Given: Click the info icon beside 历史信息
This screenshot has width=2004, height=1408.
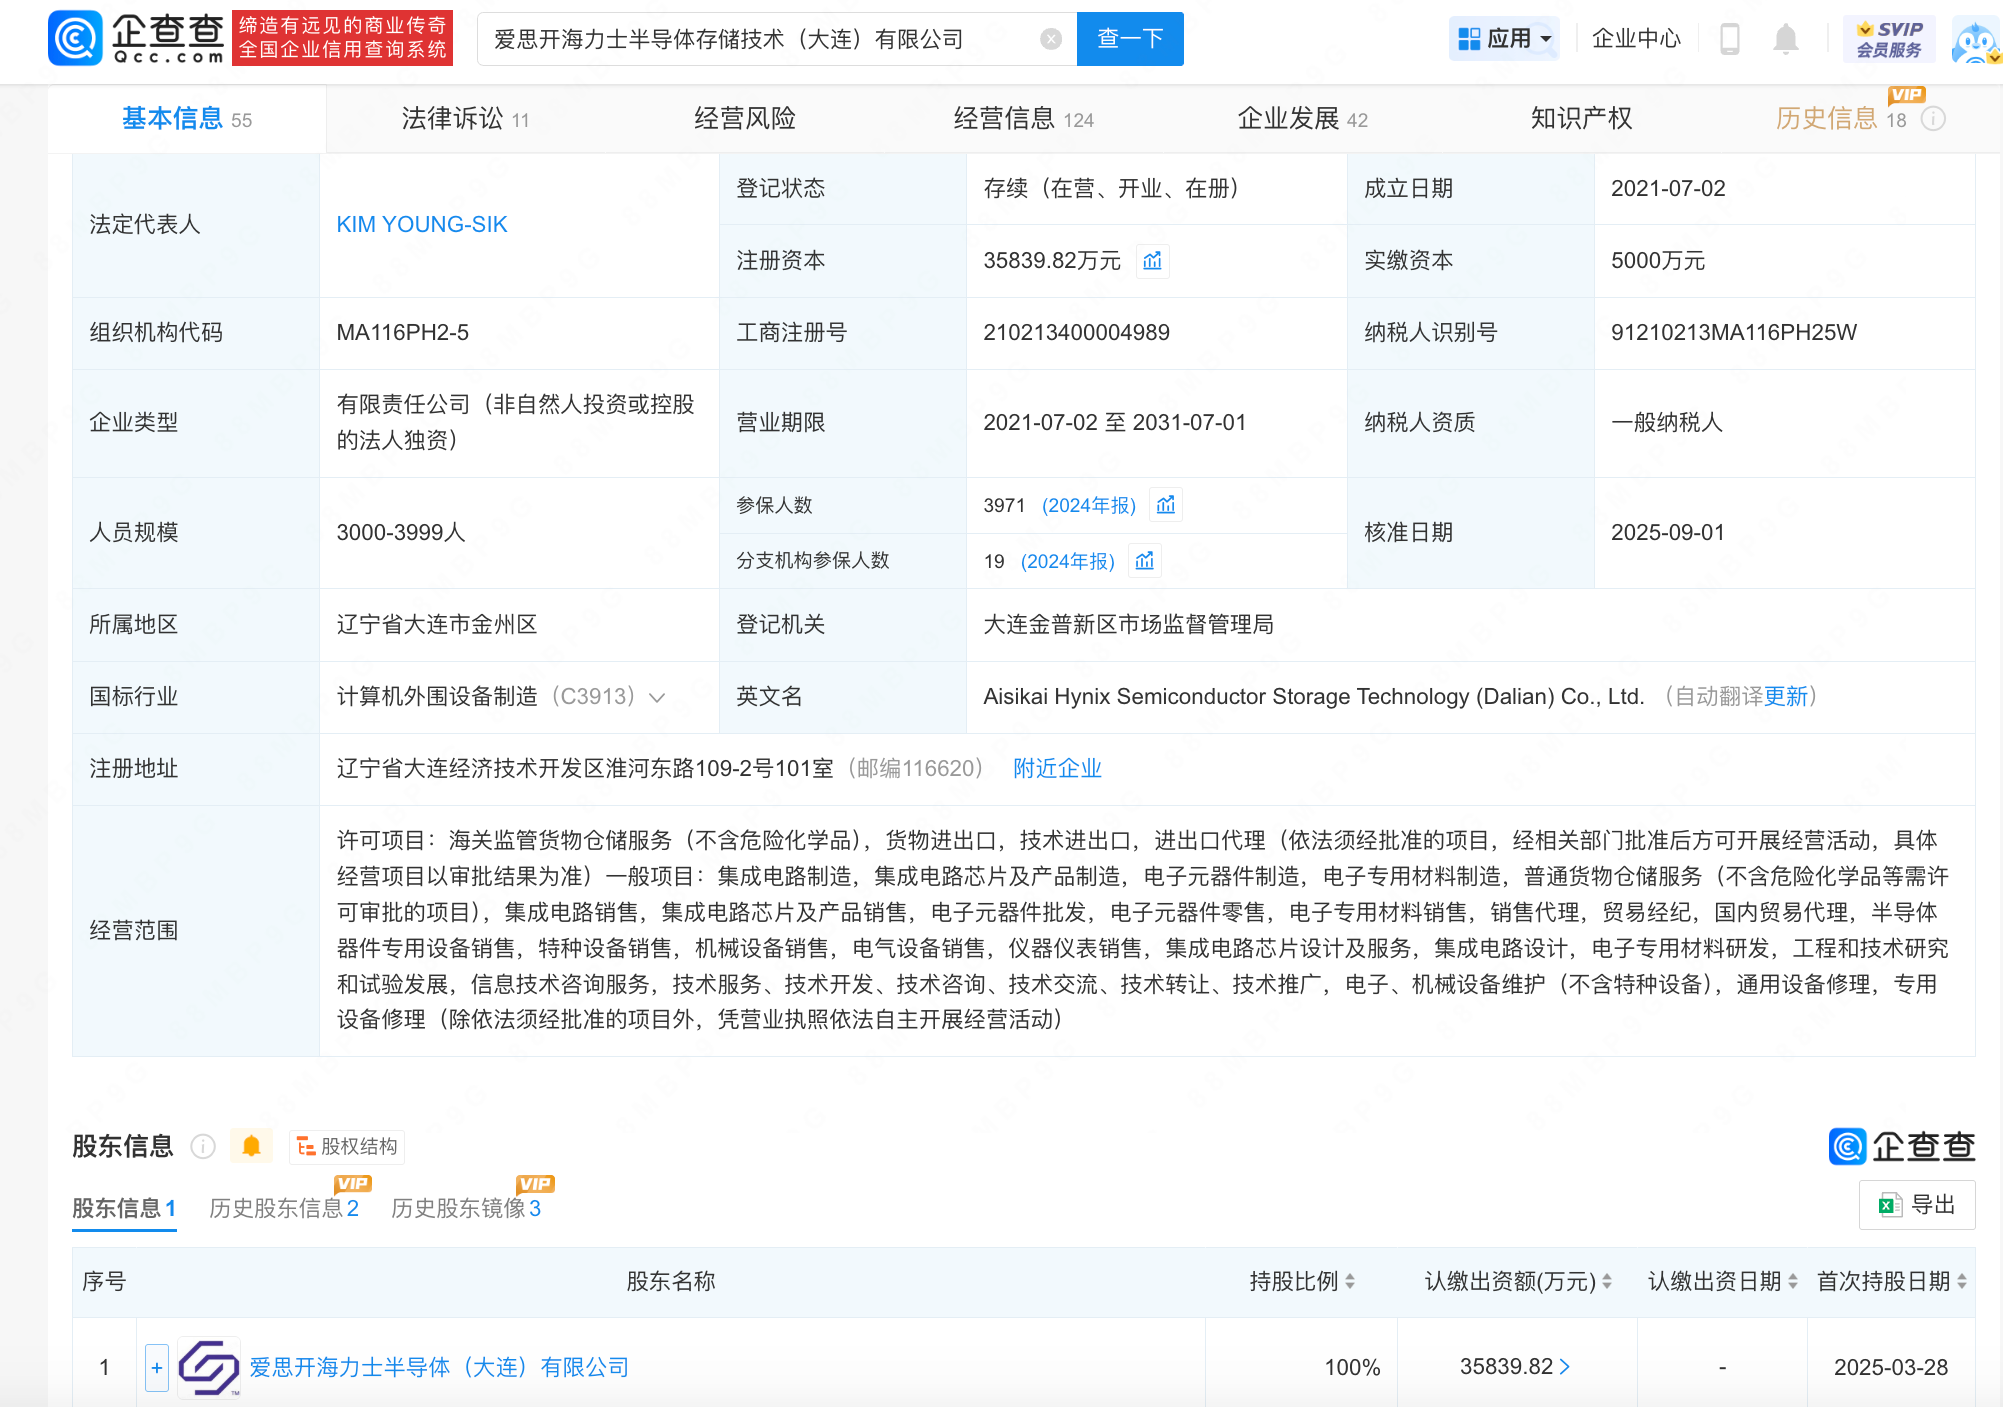Looking at the screenshot, I should (1934, 119).
